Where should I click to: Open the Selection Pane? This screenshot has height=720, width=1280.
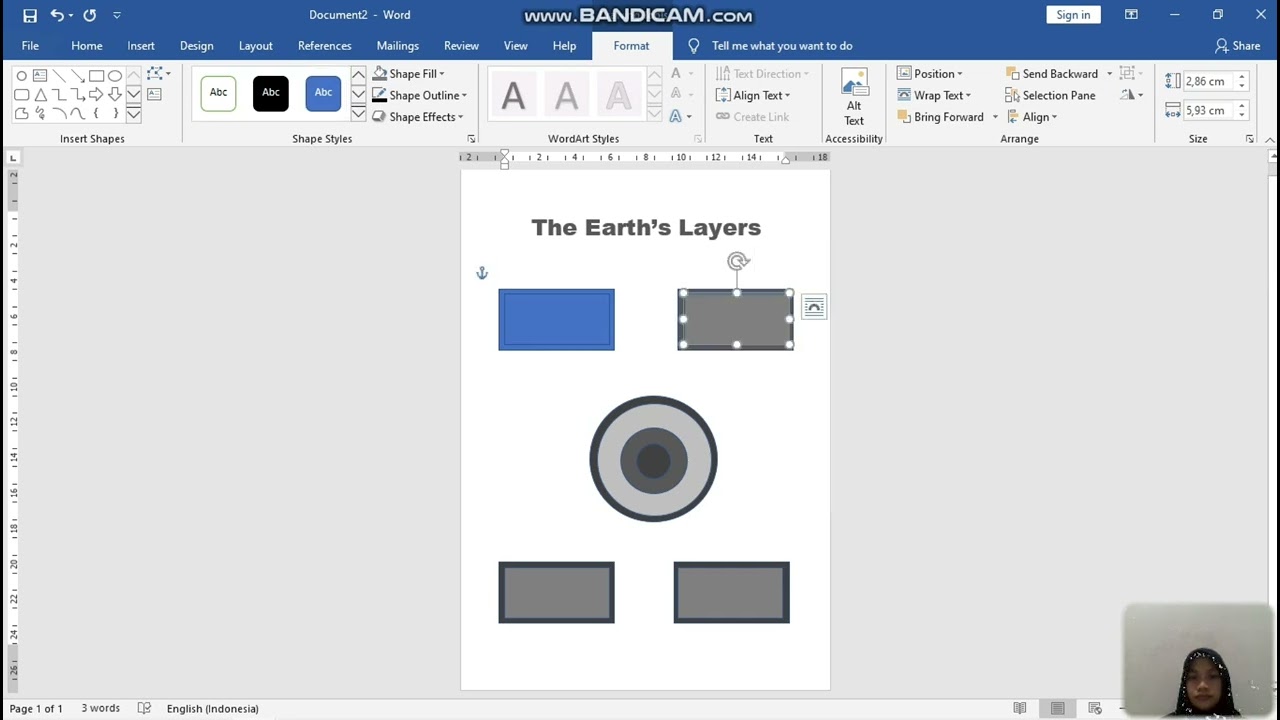coord(1051,96)
